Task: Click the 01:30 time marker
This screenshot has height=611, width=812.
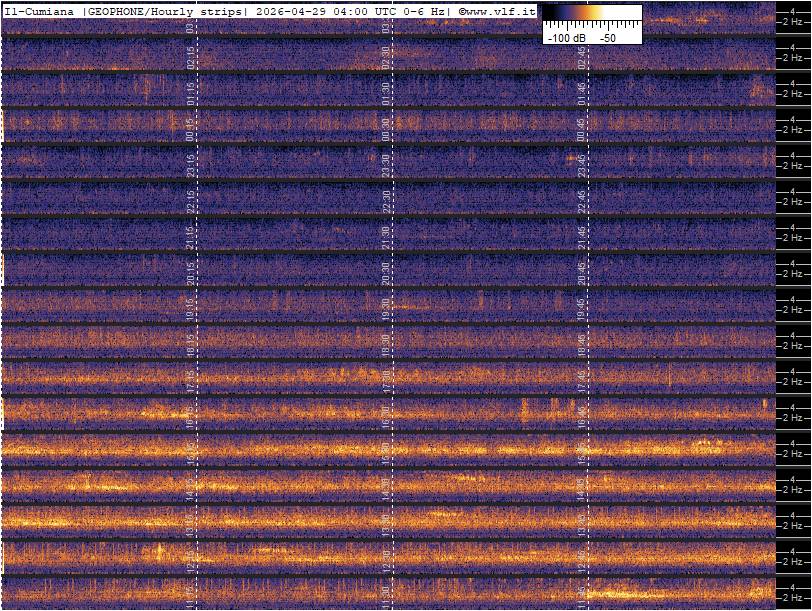Action: coord(386,94)
